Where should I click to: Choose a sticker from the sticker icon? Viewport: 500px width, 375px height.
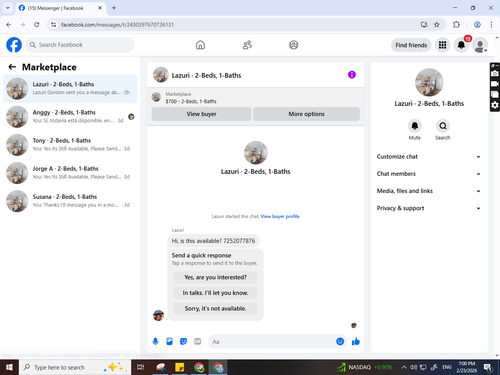[x=183, y=341]
